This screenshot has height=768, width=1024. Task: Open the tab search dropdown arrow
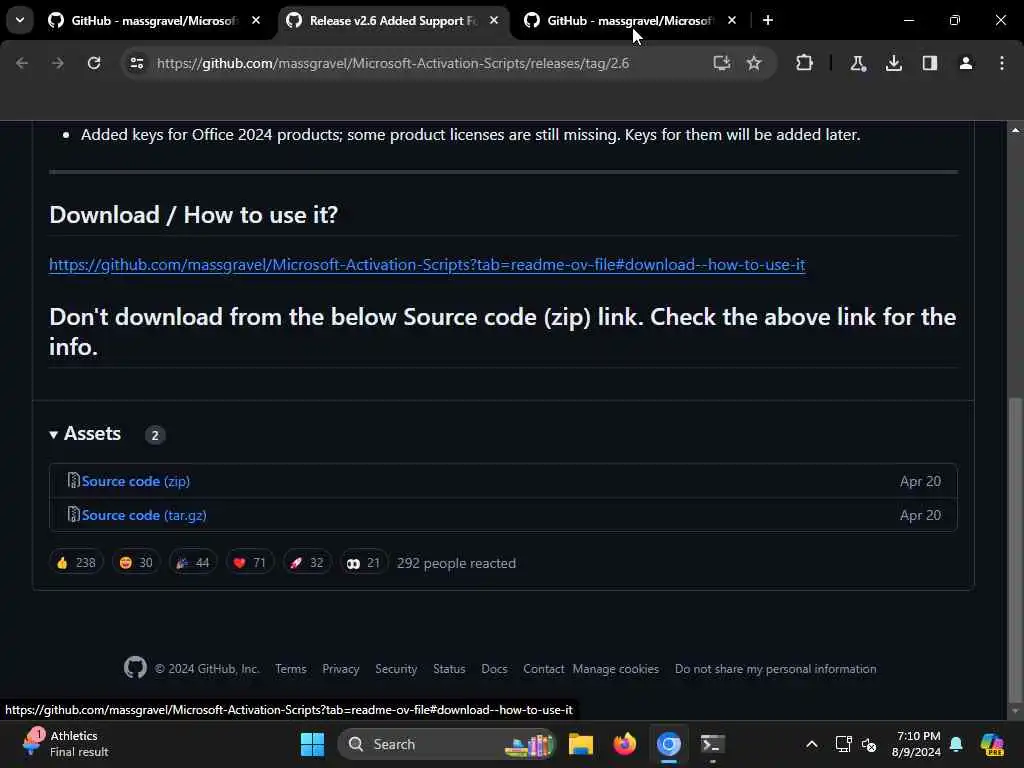tap(20, 20)
